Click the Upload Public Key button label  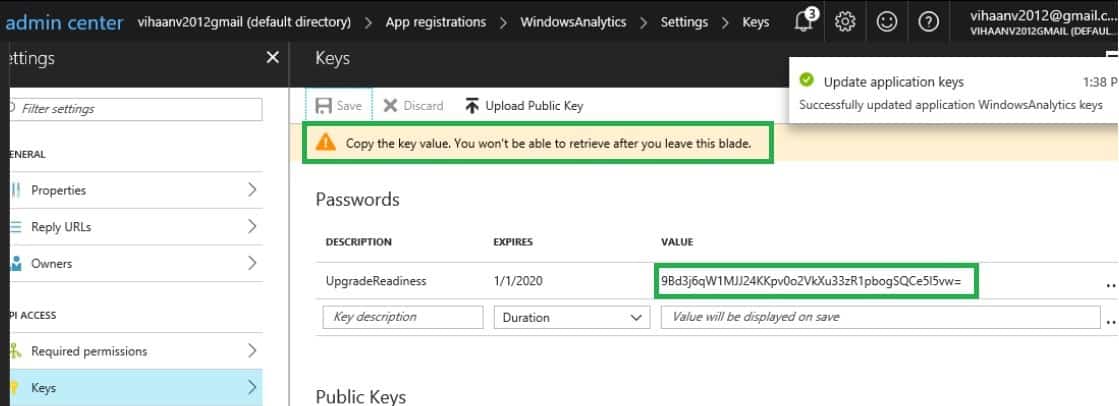pyautogui.click(x=535, y=106)
